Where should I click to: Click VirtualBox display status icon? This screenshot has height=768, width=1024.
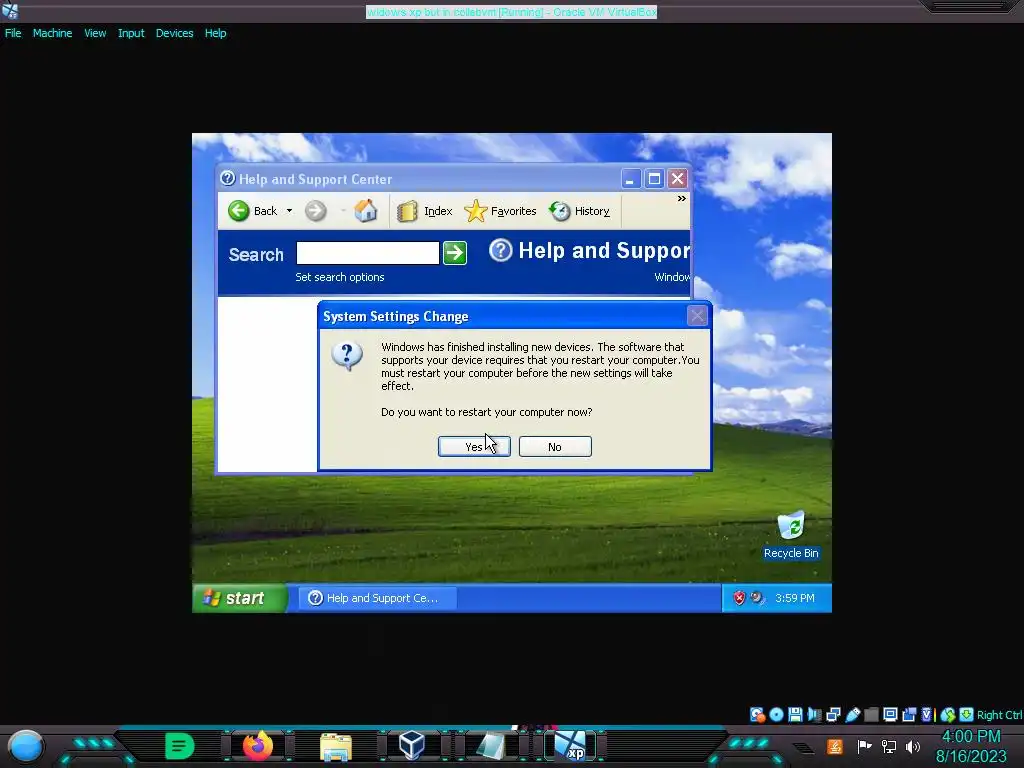point(889,714)
